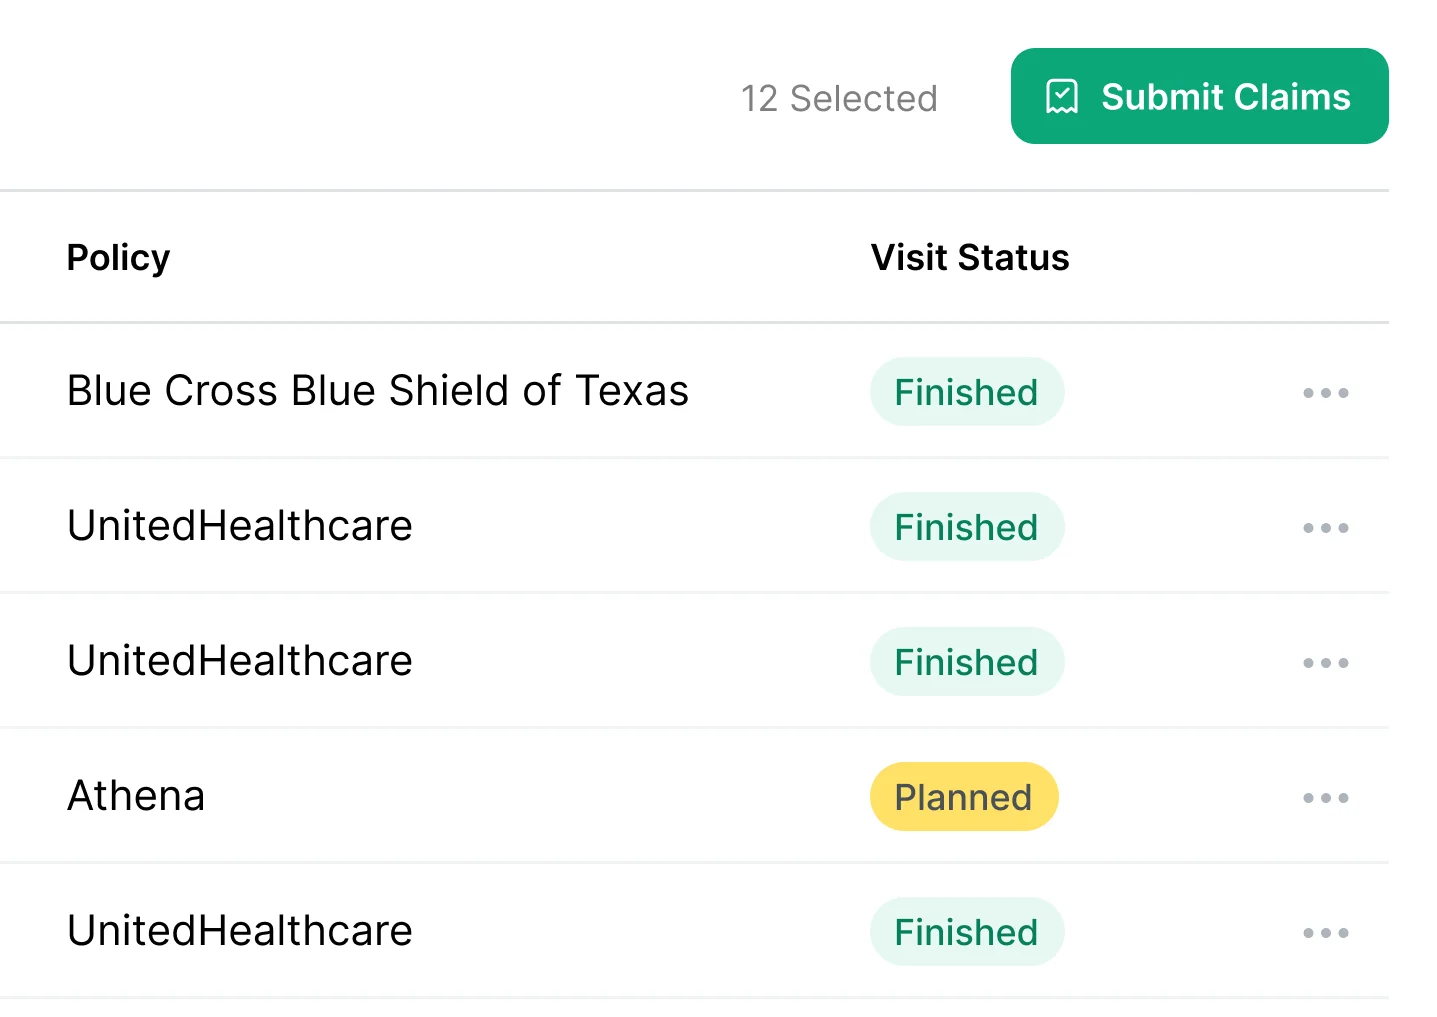Click the Planned status badge for Athena

(x=963, y=797)
